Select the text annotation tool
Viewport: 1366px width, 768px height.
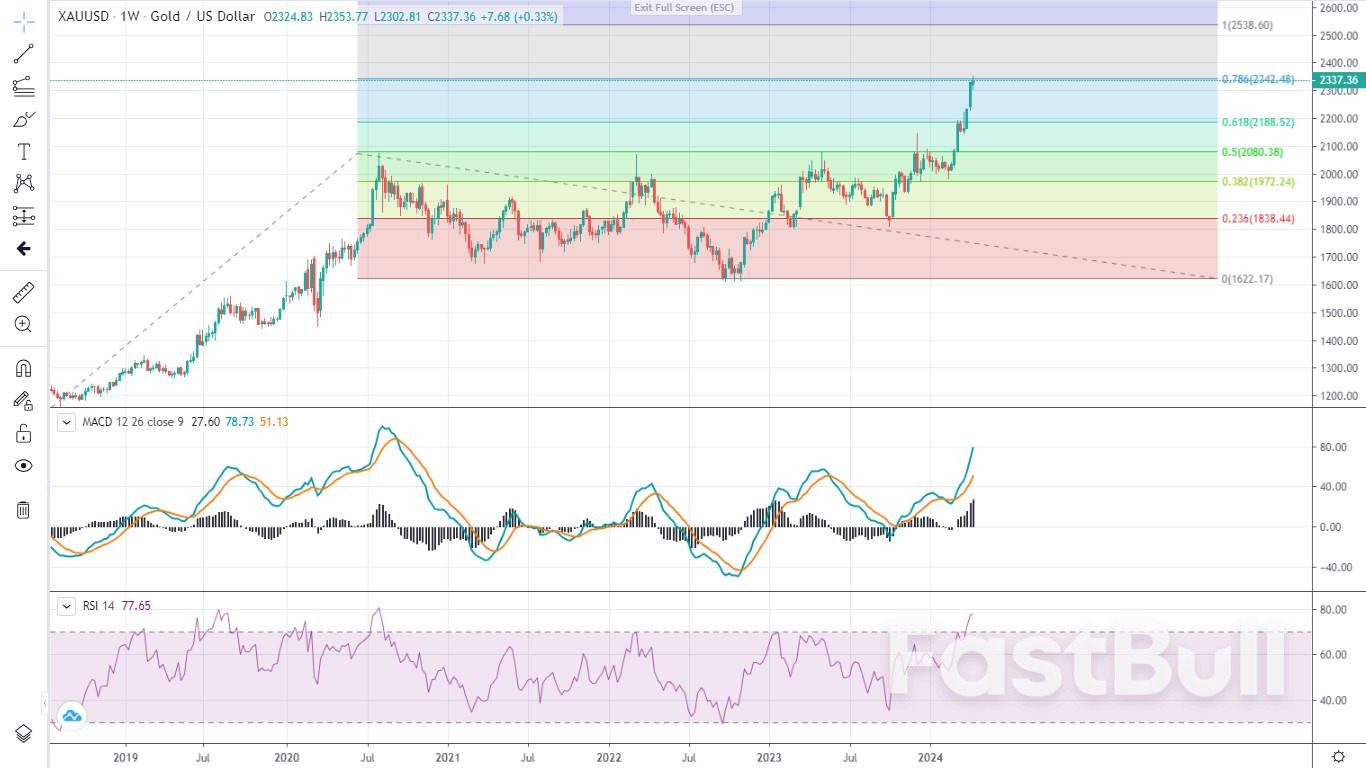(23, 151)
